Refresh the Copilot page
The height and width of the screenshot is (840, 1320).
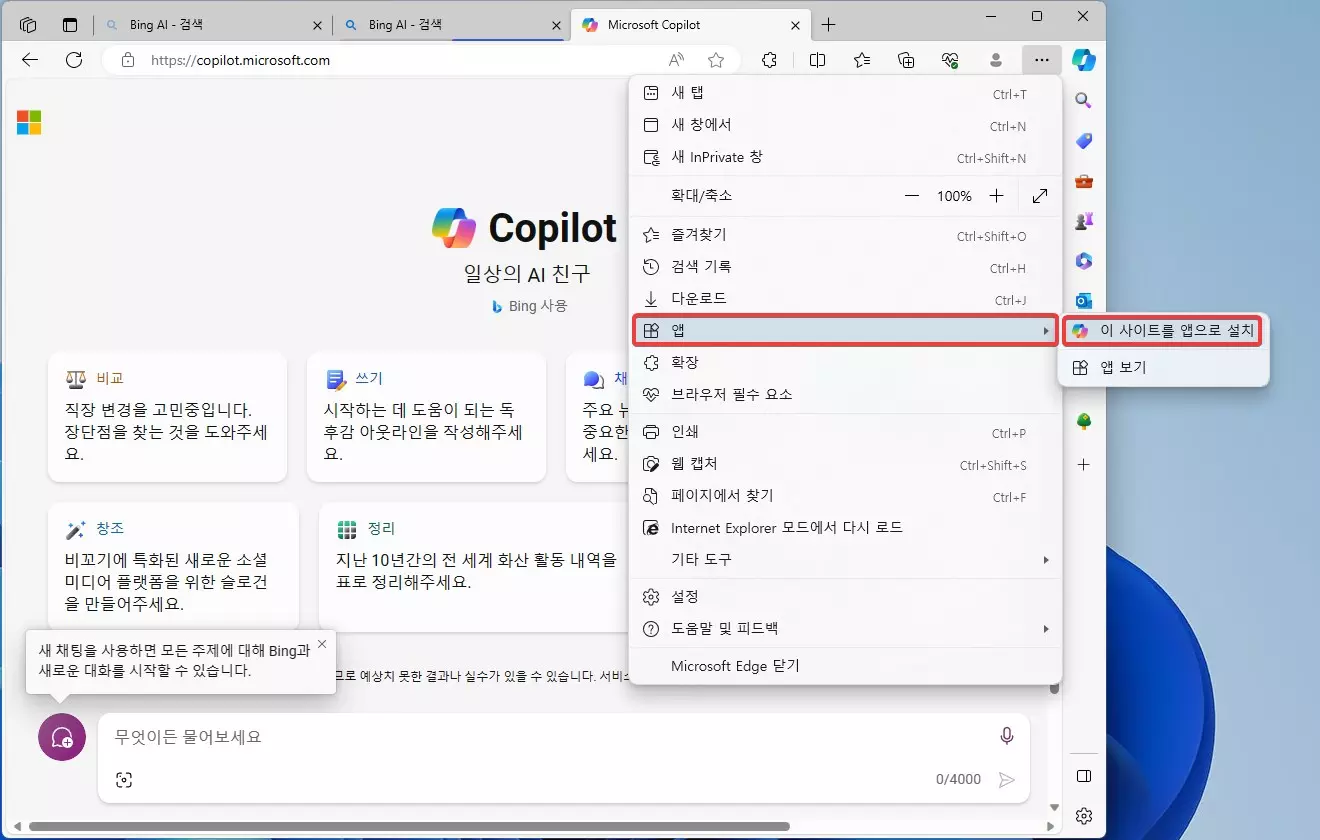pos(74,60)
